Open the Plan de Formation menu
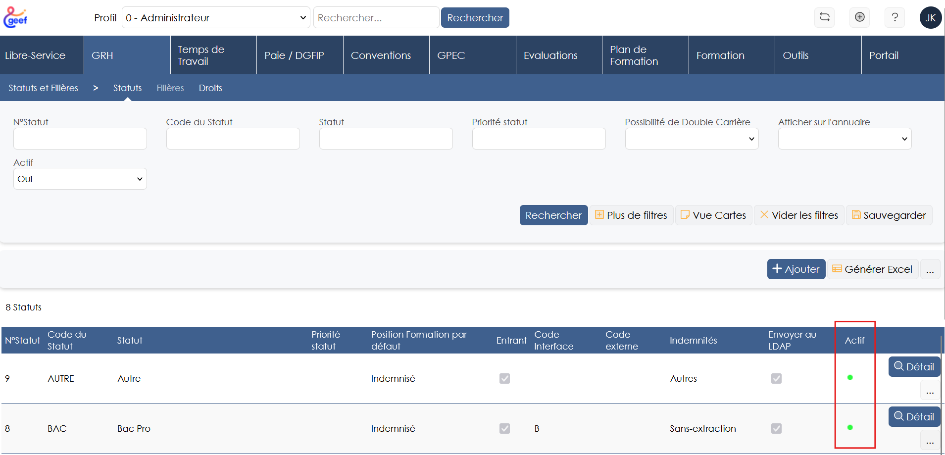This screenshot has height=455, width=945. click(x=645, y=55)
